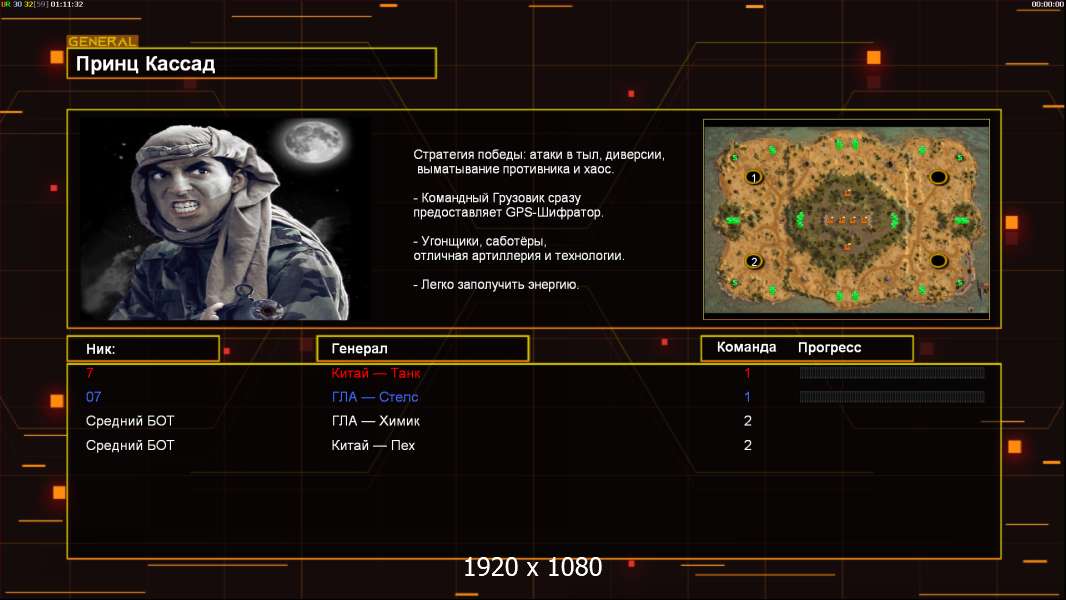
Task: Select the blue player nickname '07'
Action: pos(94,397)
